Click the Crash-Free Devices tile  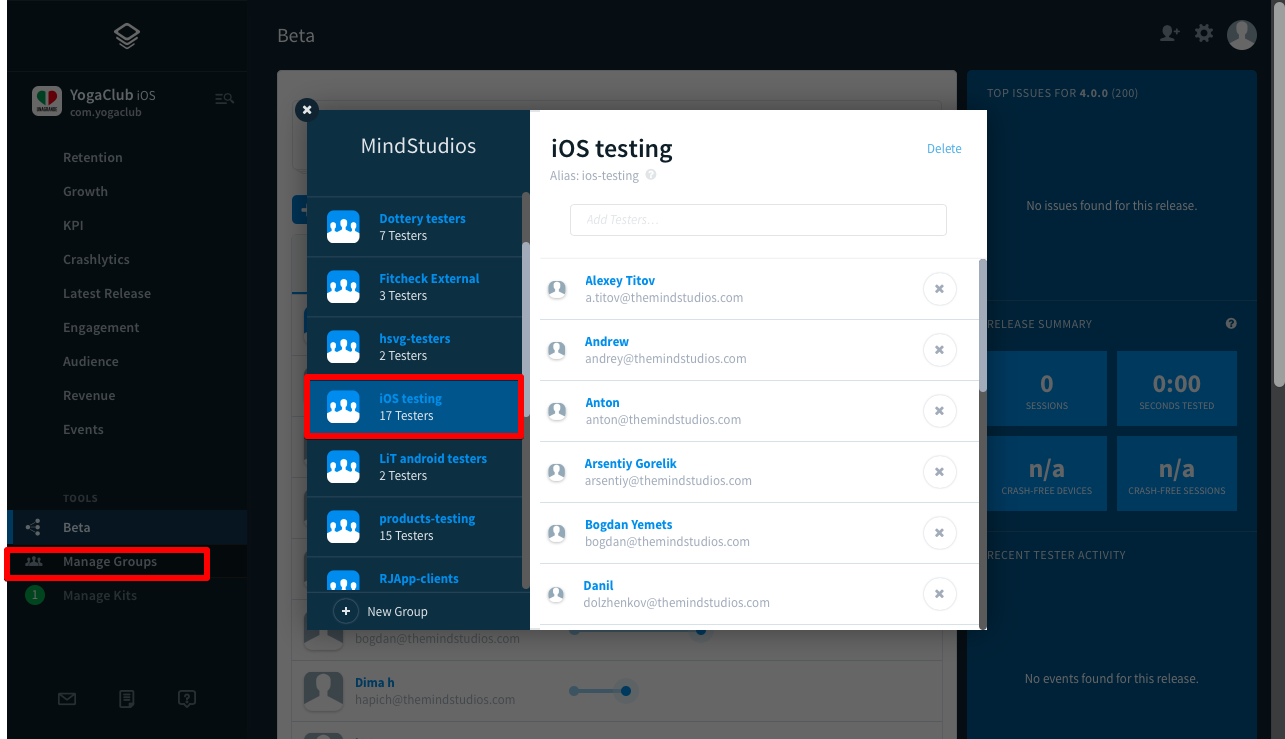pos(1047,474)
